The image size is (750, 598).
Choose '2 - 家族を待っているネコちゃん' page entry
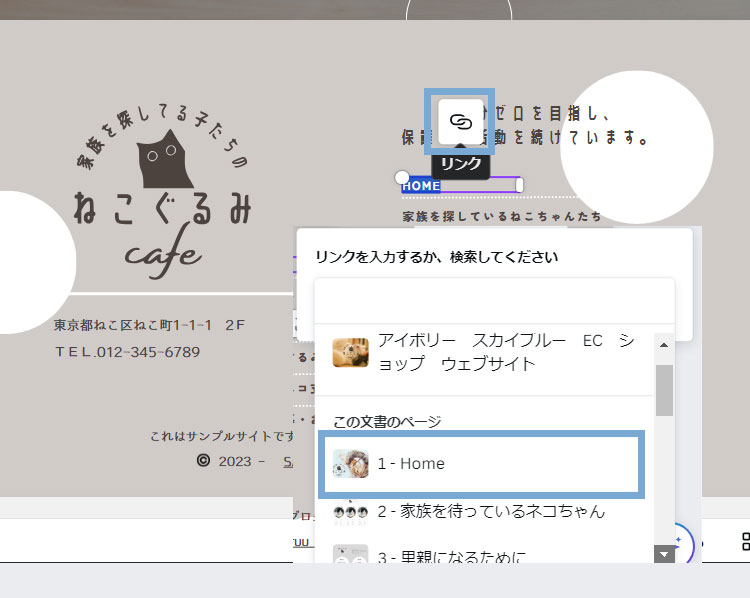(490, 511)
